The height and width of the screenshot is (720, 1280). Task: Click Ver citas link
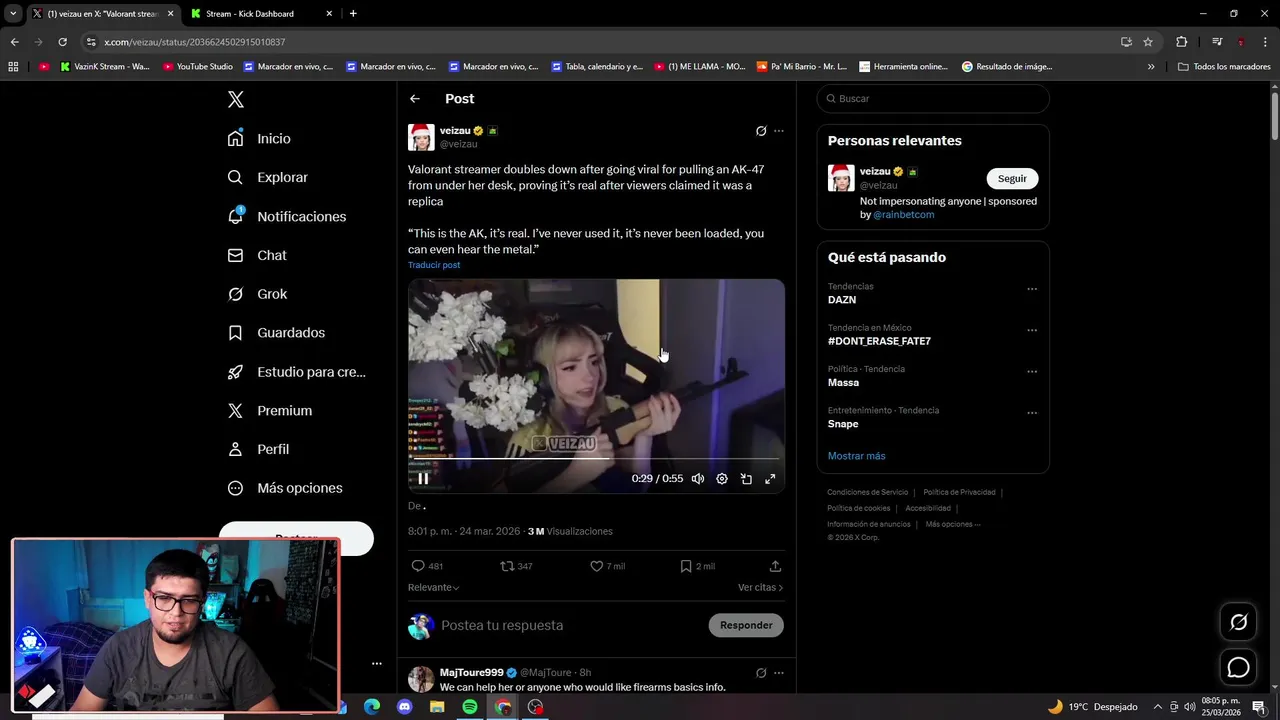760,588
